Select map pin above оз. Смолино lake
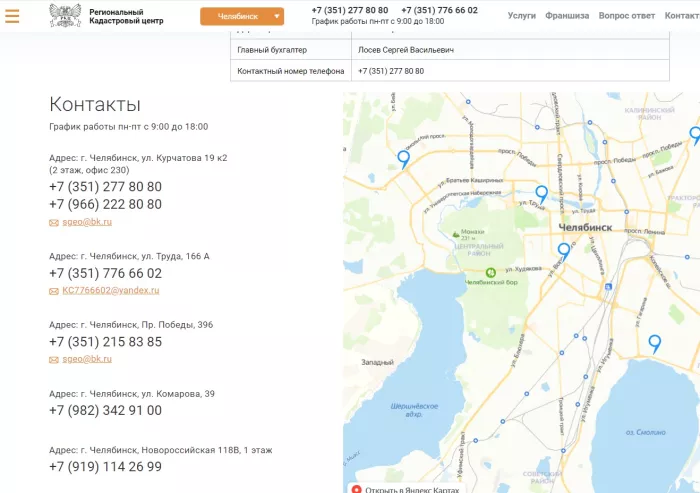Image resolution: width=700 pixels, height=493 pixels. point(655,342)
